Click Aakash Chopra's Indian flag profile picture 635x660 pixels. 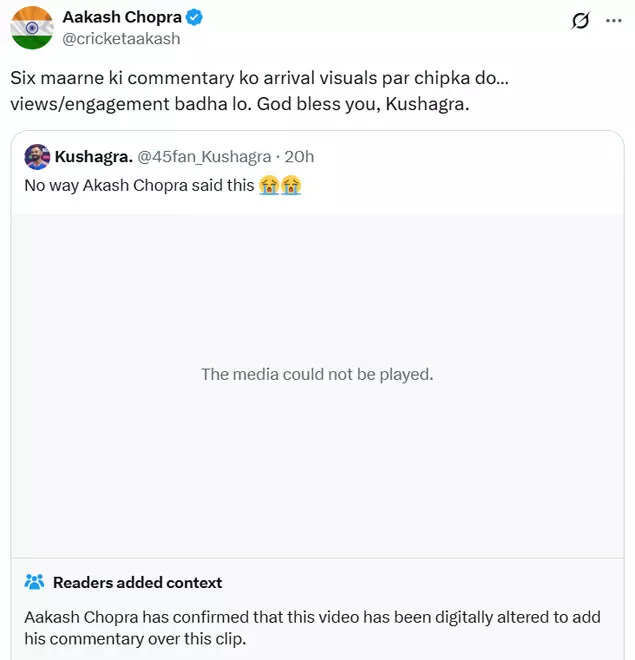tap(32, 27)
